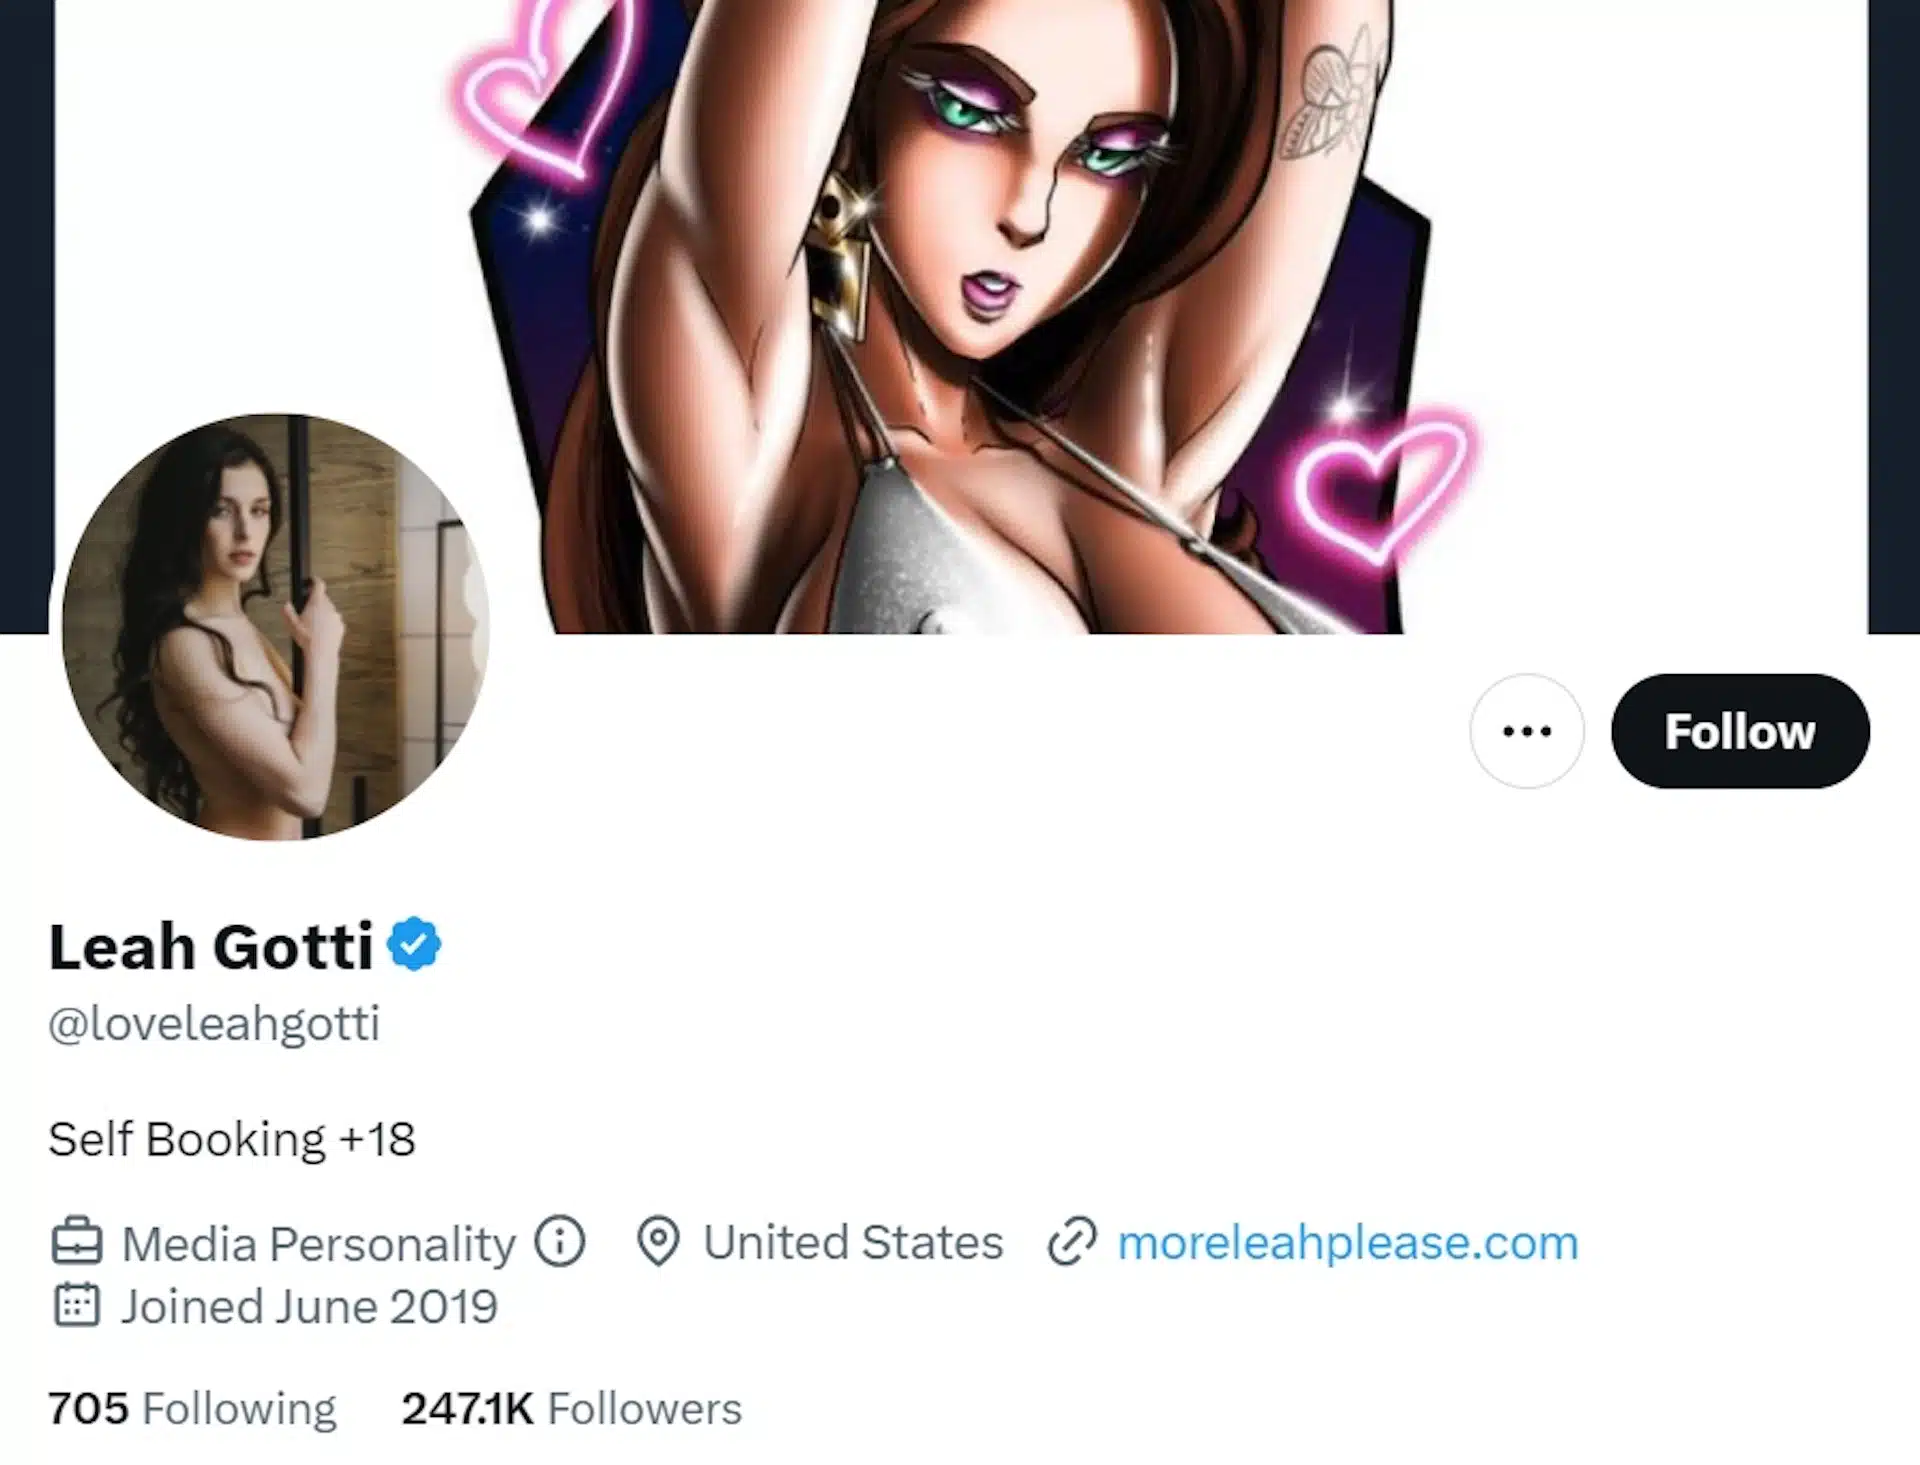Click the location pin icon

658,1242
